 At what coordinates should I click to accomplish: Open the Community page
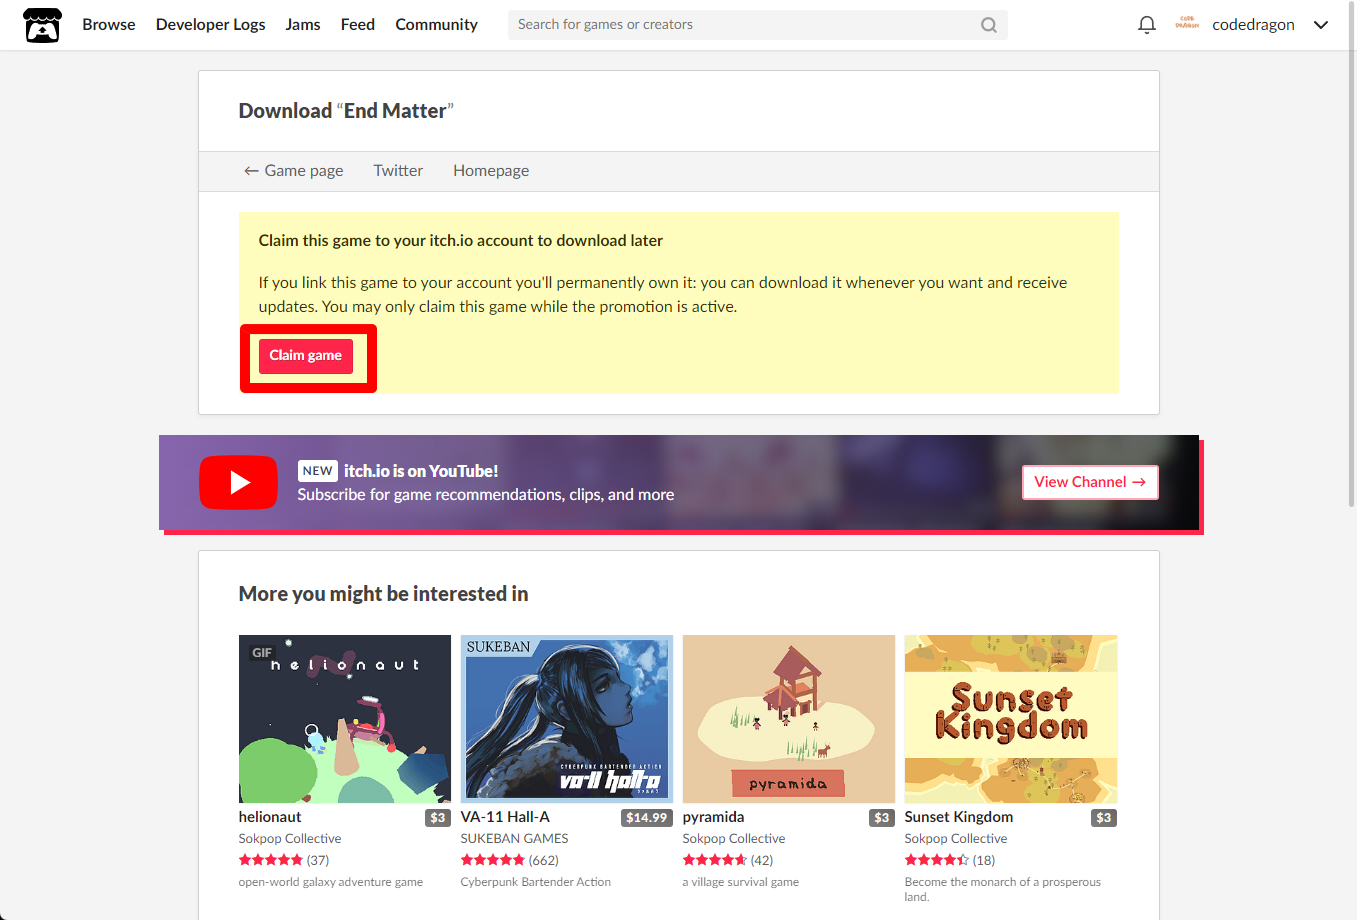tap(437, 25)
